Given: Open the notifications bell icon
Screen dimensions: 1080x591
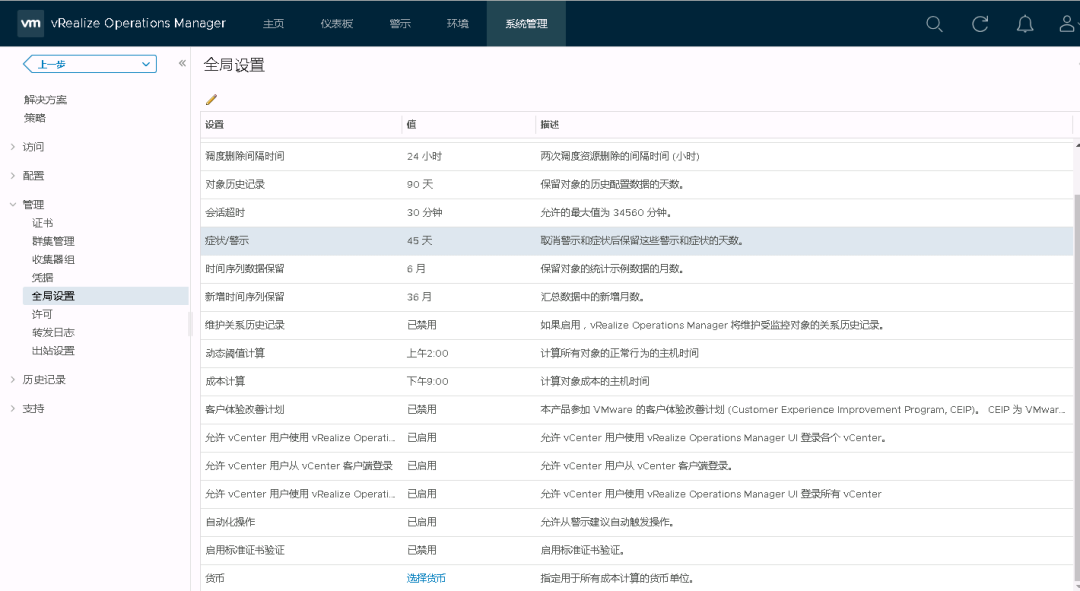Looking at the screenshot, I should pyautogui.click(x=1025, y=24).
